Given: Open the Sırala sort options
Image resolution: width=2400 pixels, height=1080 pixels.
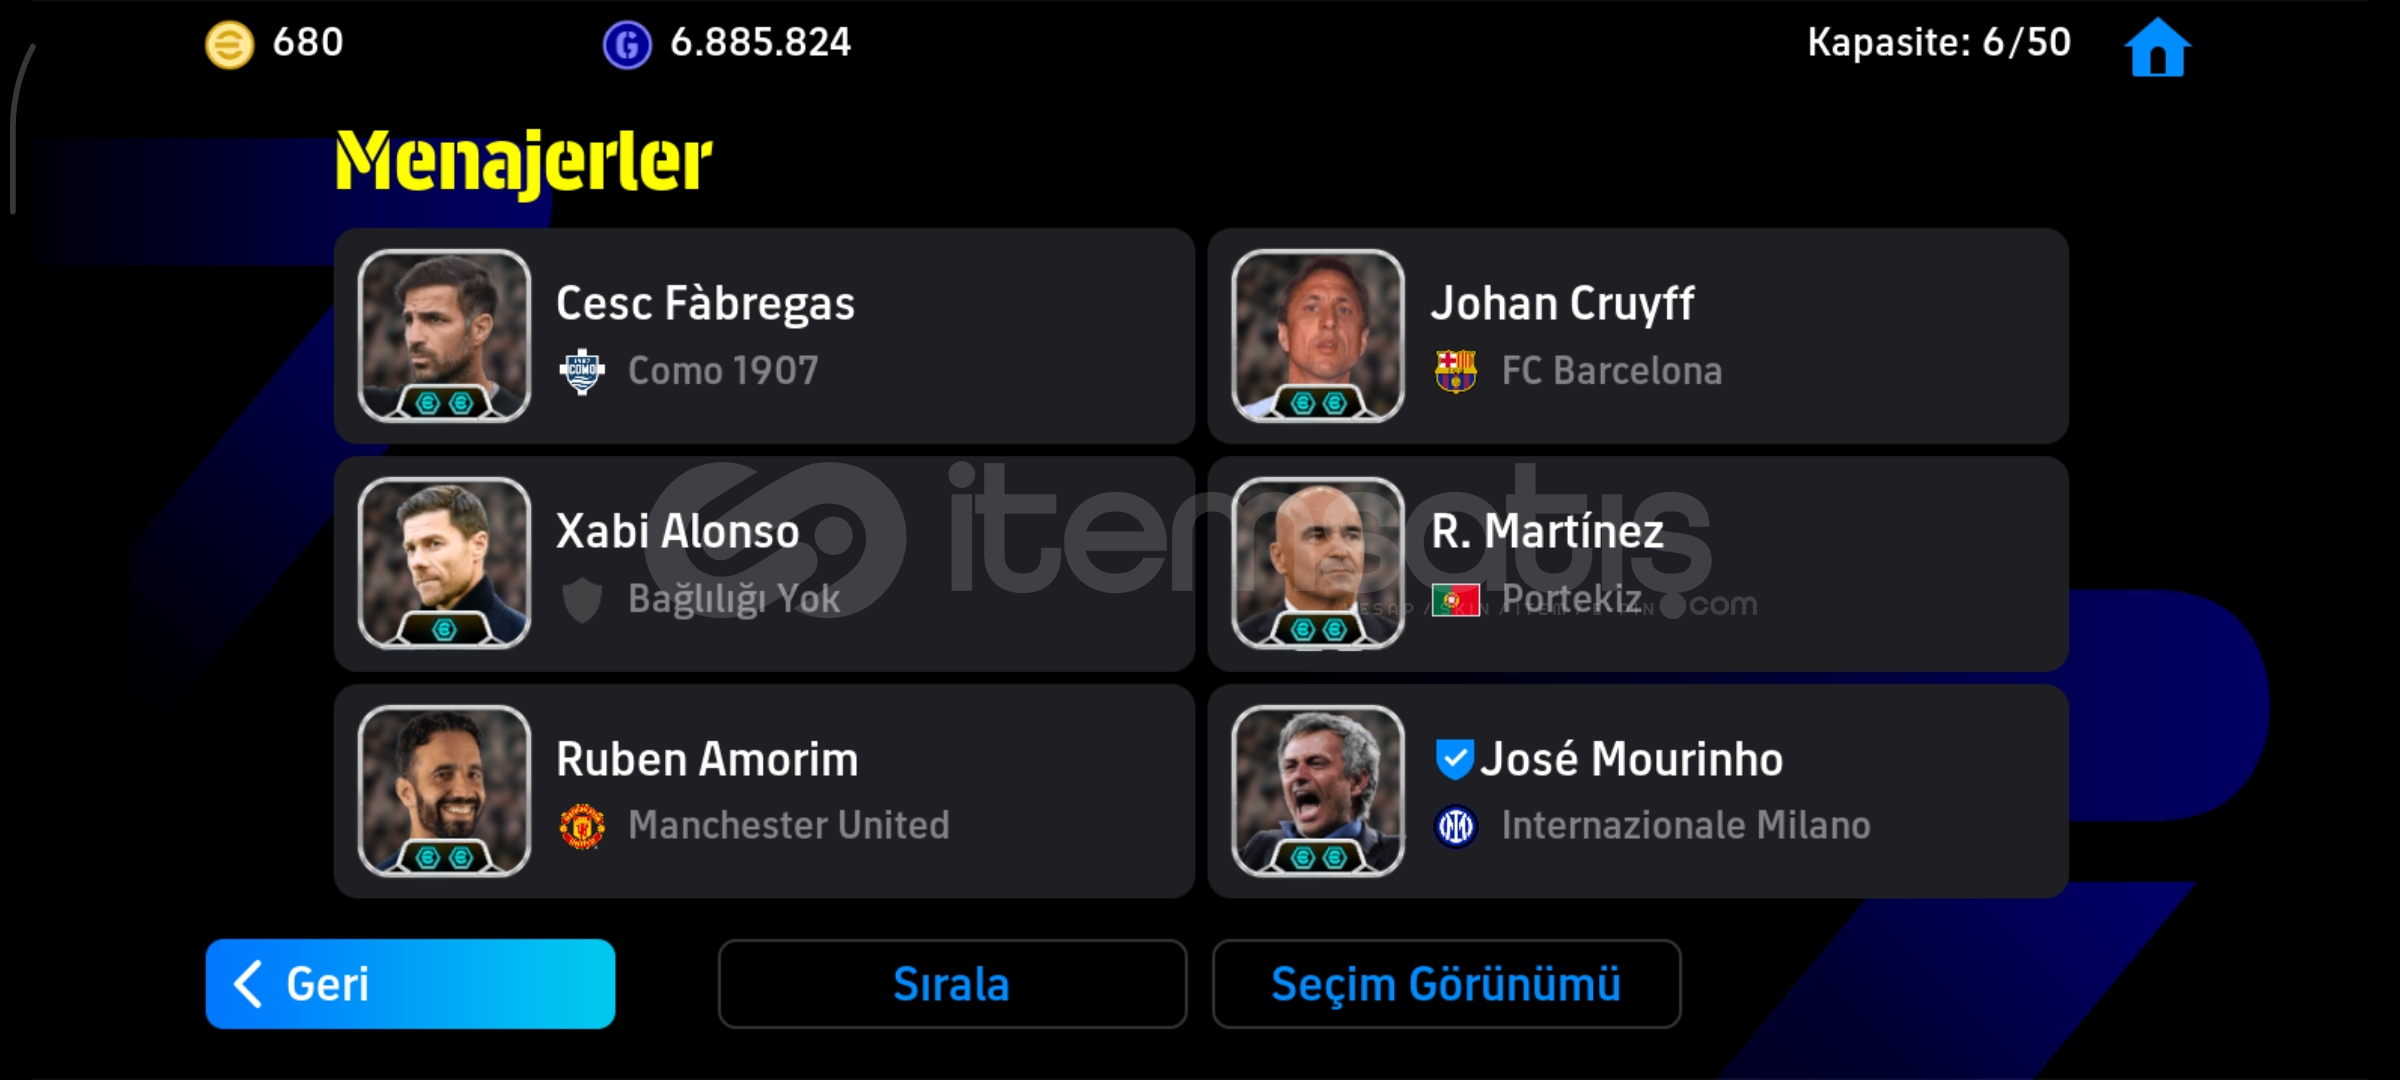Looking at the screenshot, I should (952, 984).
